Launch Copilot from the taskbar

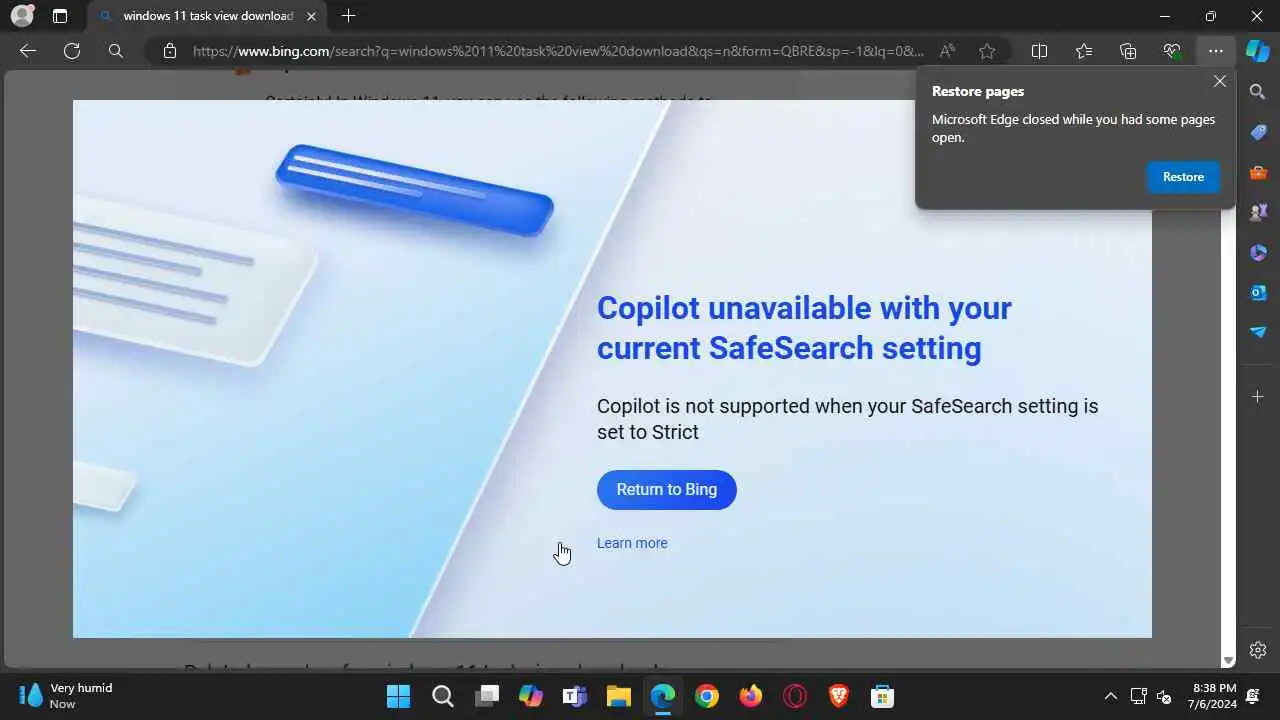tap(530, 696)
